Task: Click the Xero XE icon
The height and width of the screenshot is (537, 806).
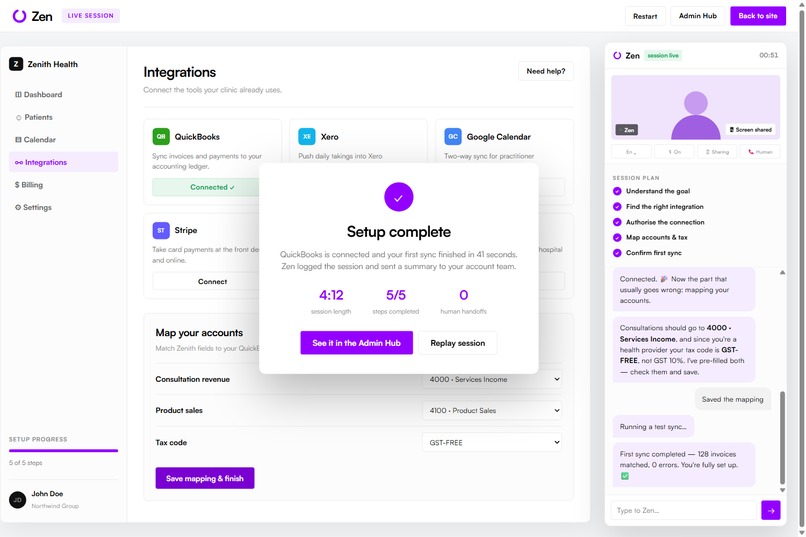Action: (307, 137)
